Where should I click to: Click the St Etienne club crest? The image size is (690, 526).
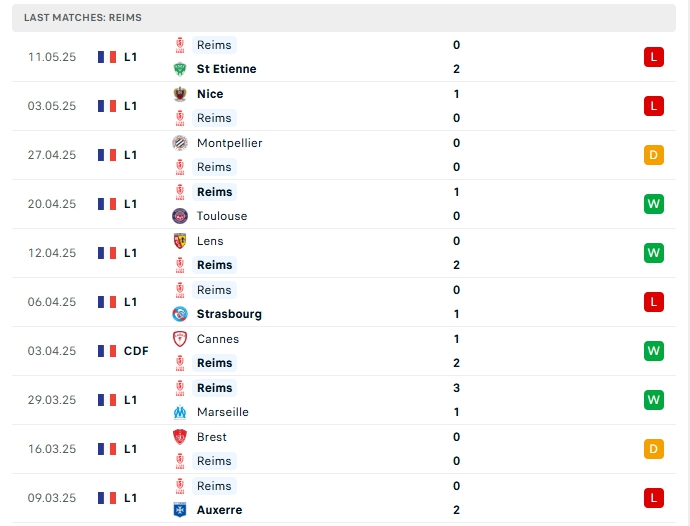click(180, 69)
